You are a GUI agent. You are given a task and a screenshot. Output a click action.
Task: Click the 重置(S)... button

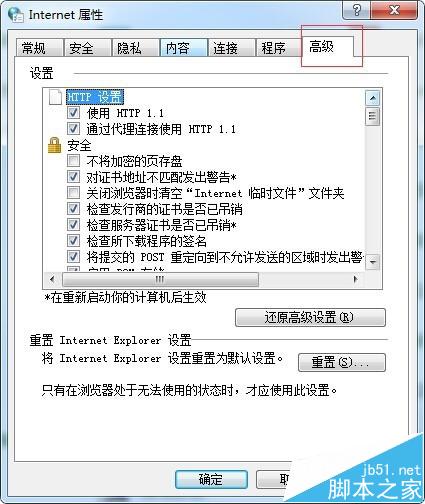342,362
